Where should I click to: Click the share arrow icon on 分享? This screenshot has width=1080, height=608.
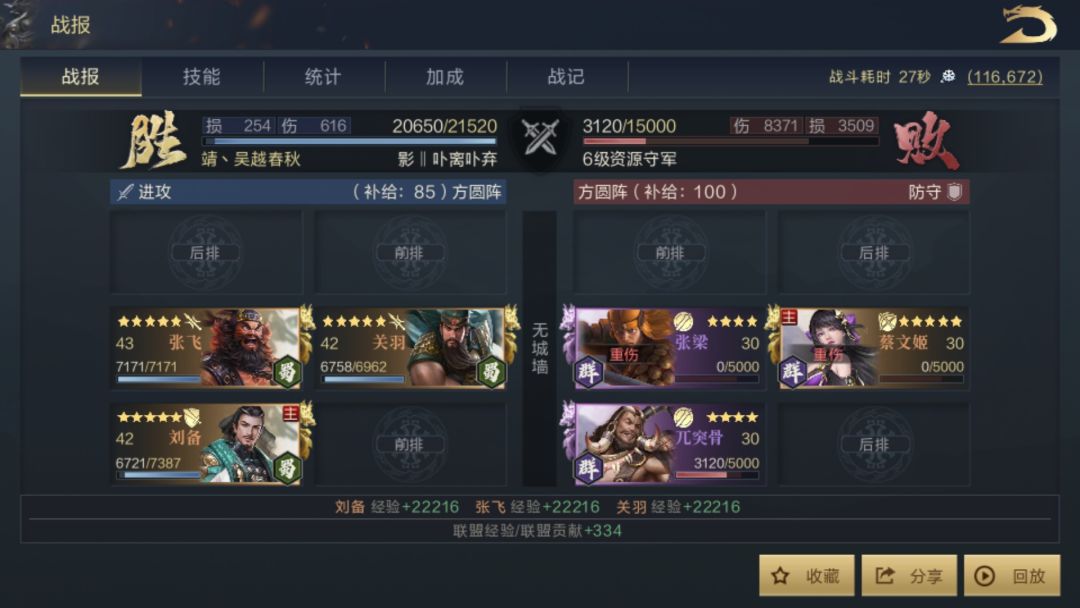884,576
